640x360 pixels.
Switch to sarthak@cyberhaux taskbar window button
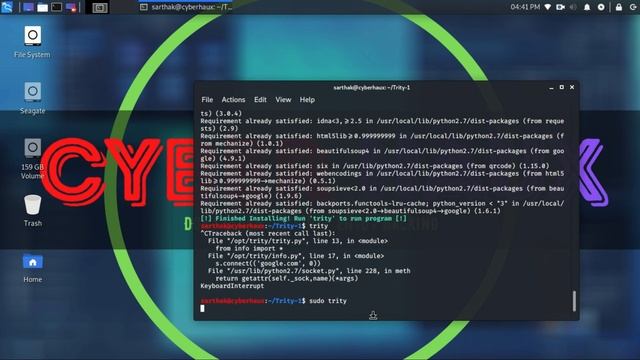click(x=186, y=7)
